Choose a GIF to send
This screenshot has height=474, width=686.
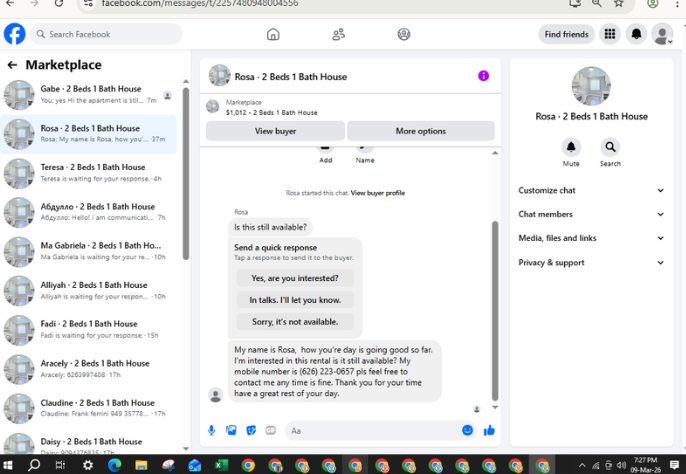pyautogui.click(x=270, y=430)
